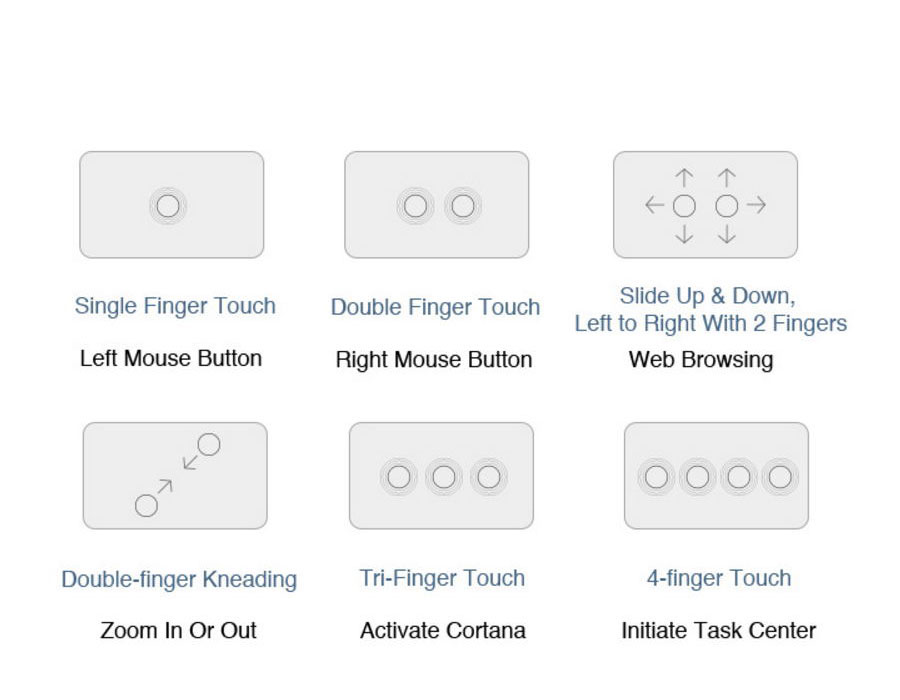Image resolution: width=900 pixels, height=700 pixels.
Task: Select the double-finger kneading touchpad diagram
Action: tap(175, 475)
